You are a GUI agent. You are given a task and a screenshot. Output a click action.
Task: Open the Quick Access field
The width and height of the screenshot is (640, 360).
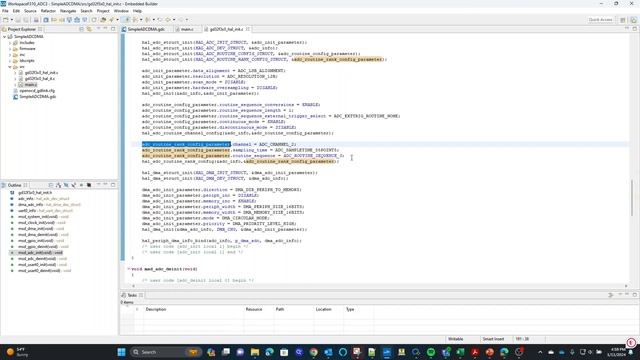600,20
